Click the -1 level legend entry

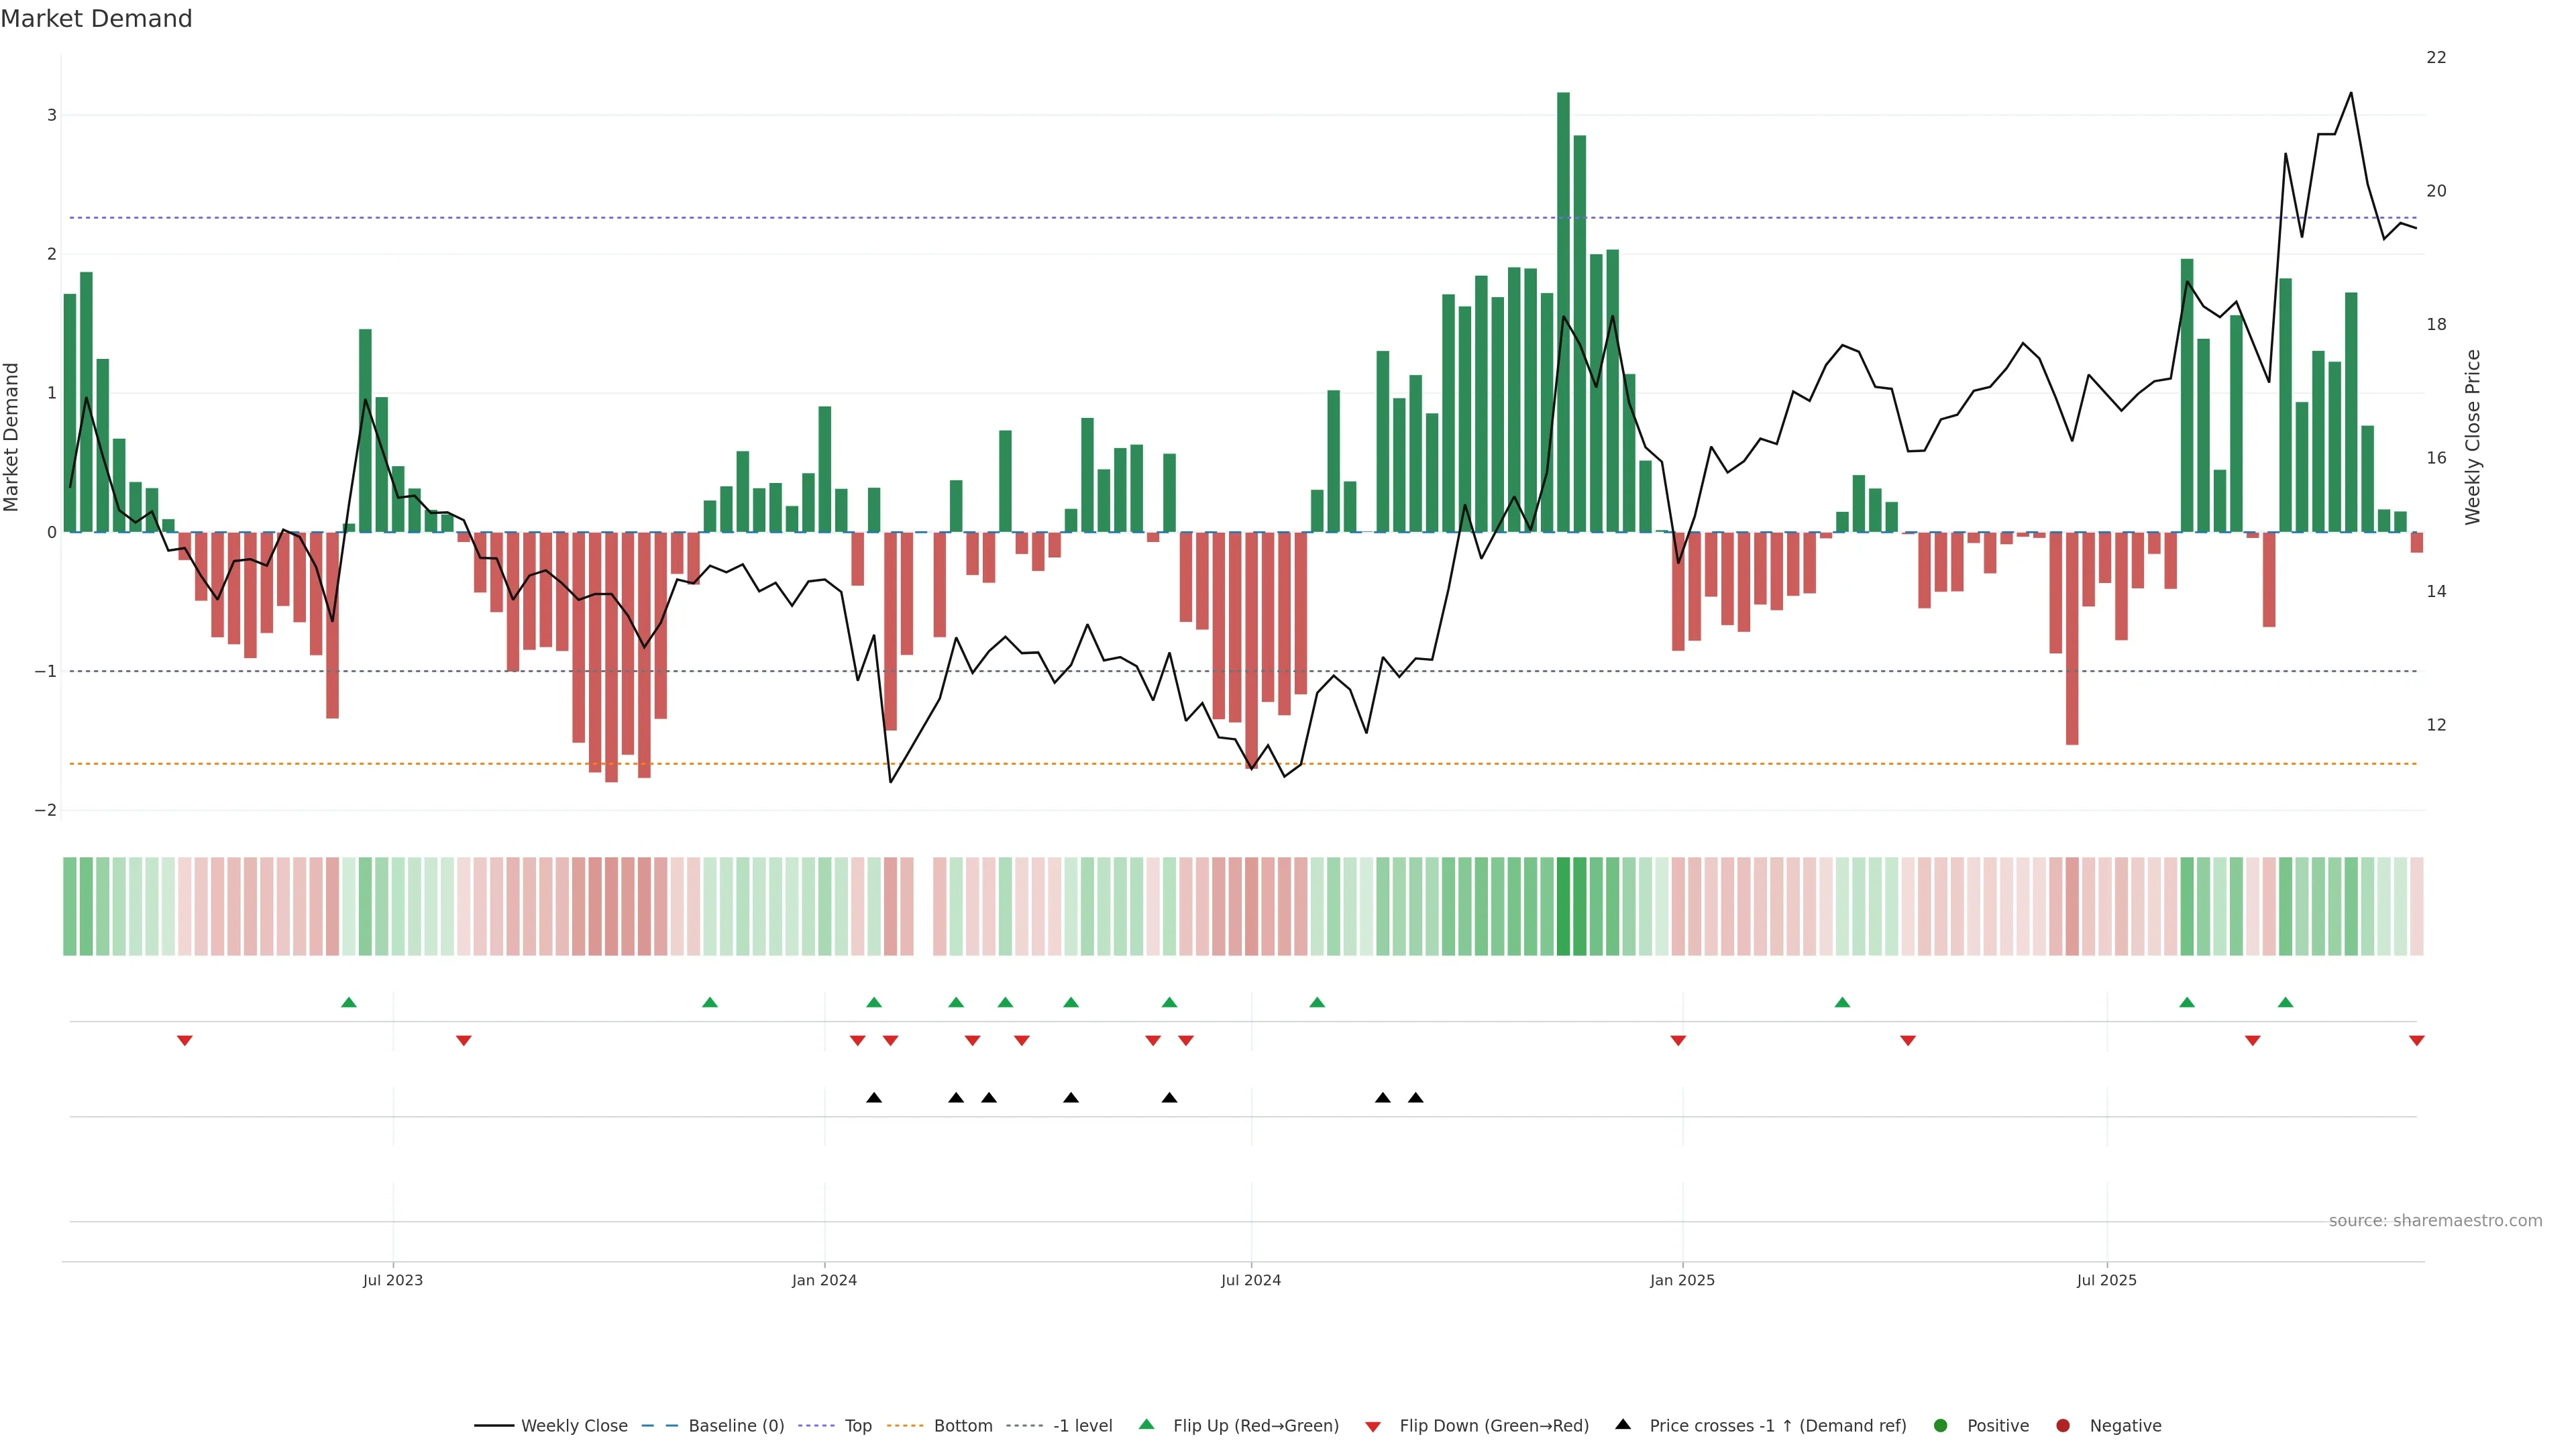[x=1082, y=1426]
